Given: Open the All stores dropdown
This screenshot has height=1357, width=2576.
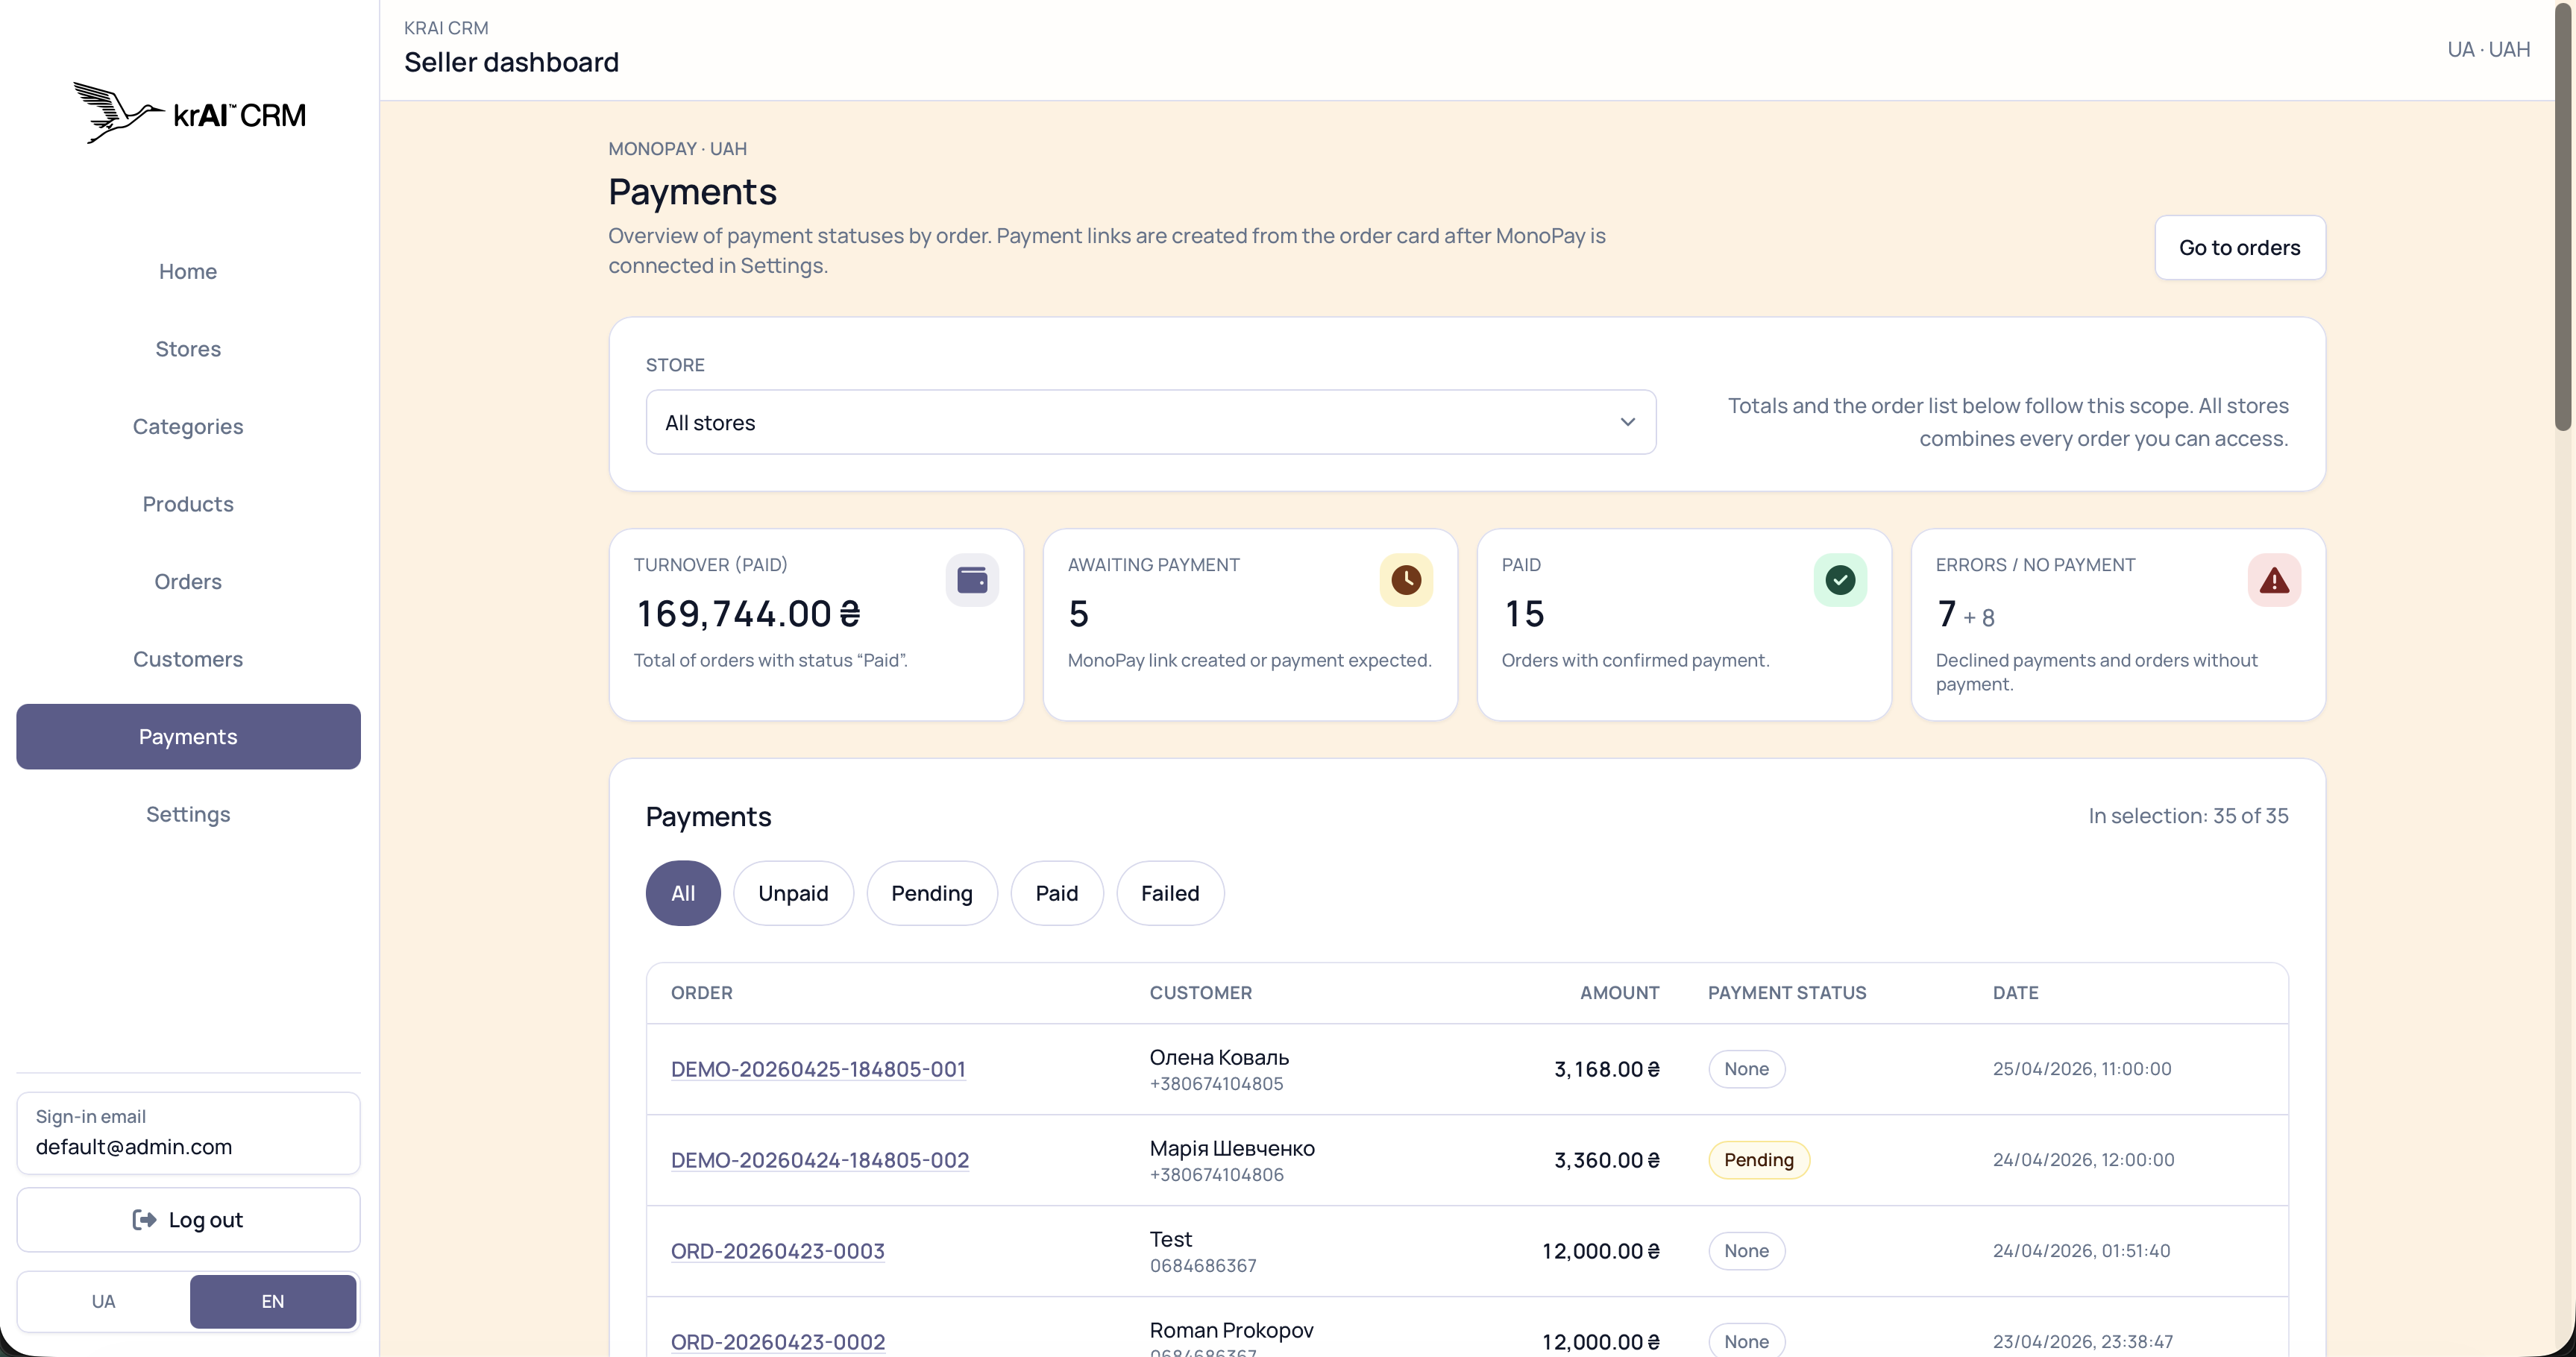Looking at the screenshot, I should click(1150, 422).
